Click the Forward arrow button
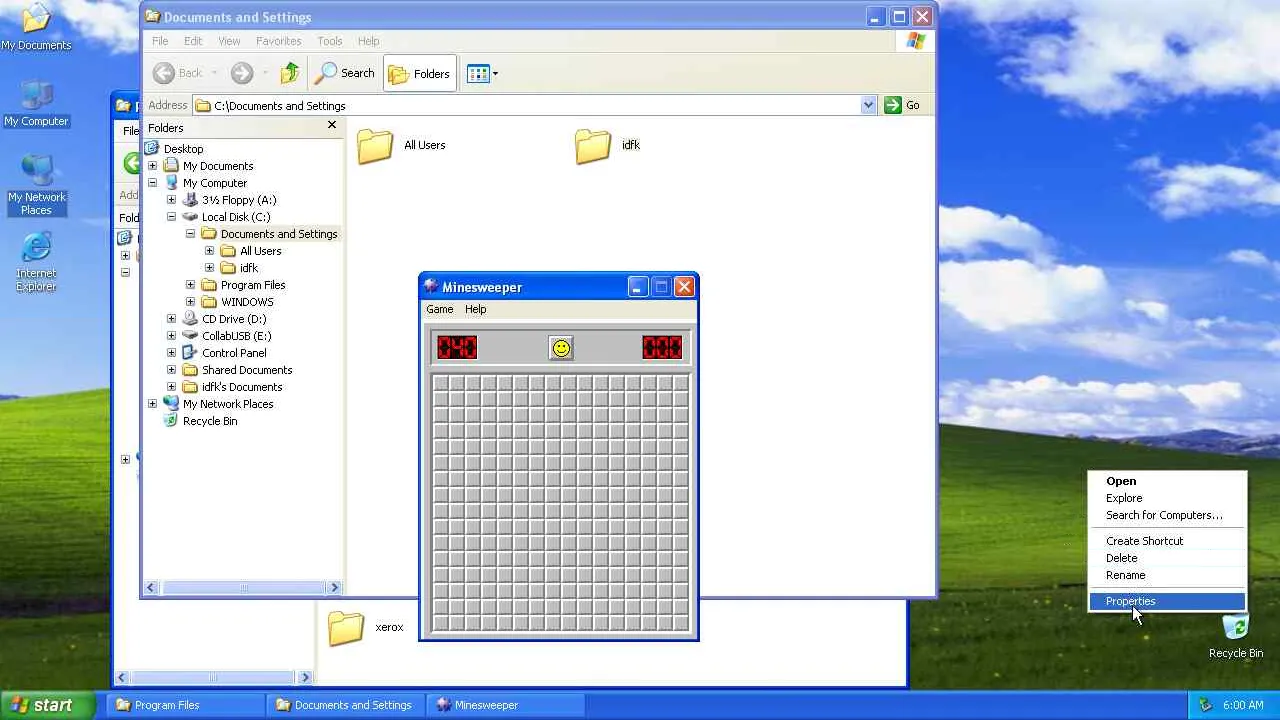 pos(241,73)
